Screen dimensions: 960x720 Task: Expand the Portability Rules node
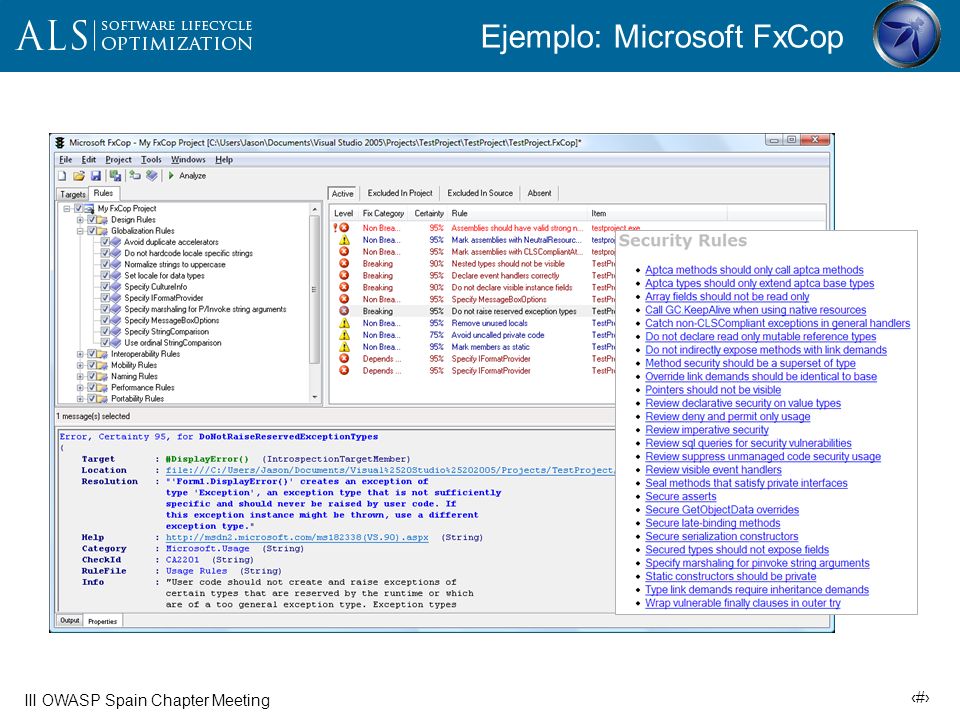tap(80, 399)
